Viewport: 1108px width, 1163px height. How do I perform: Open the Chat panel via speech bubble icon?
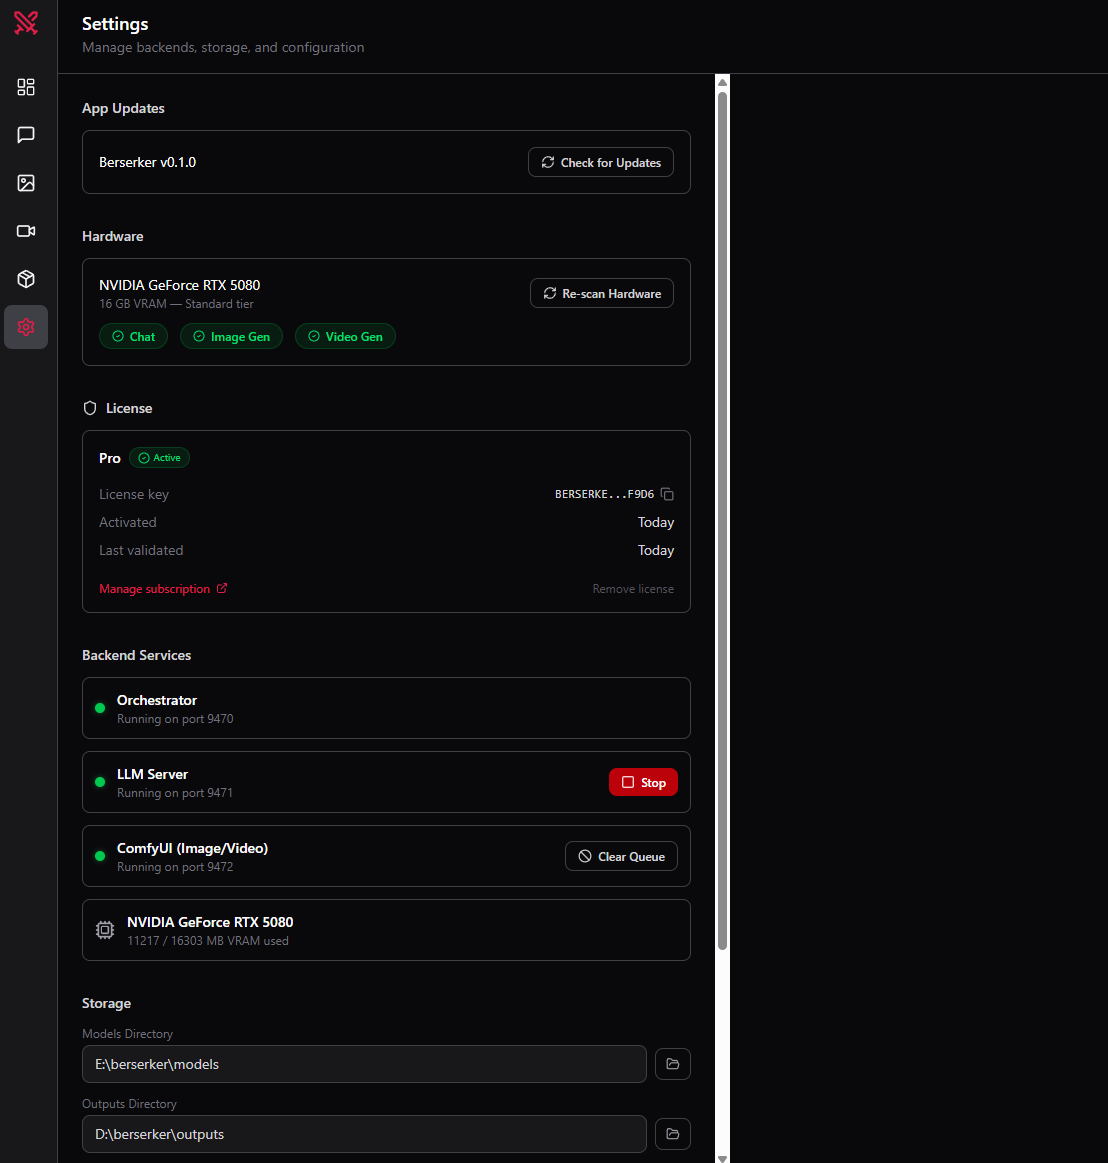coord(26,135)
